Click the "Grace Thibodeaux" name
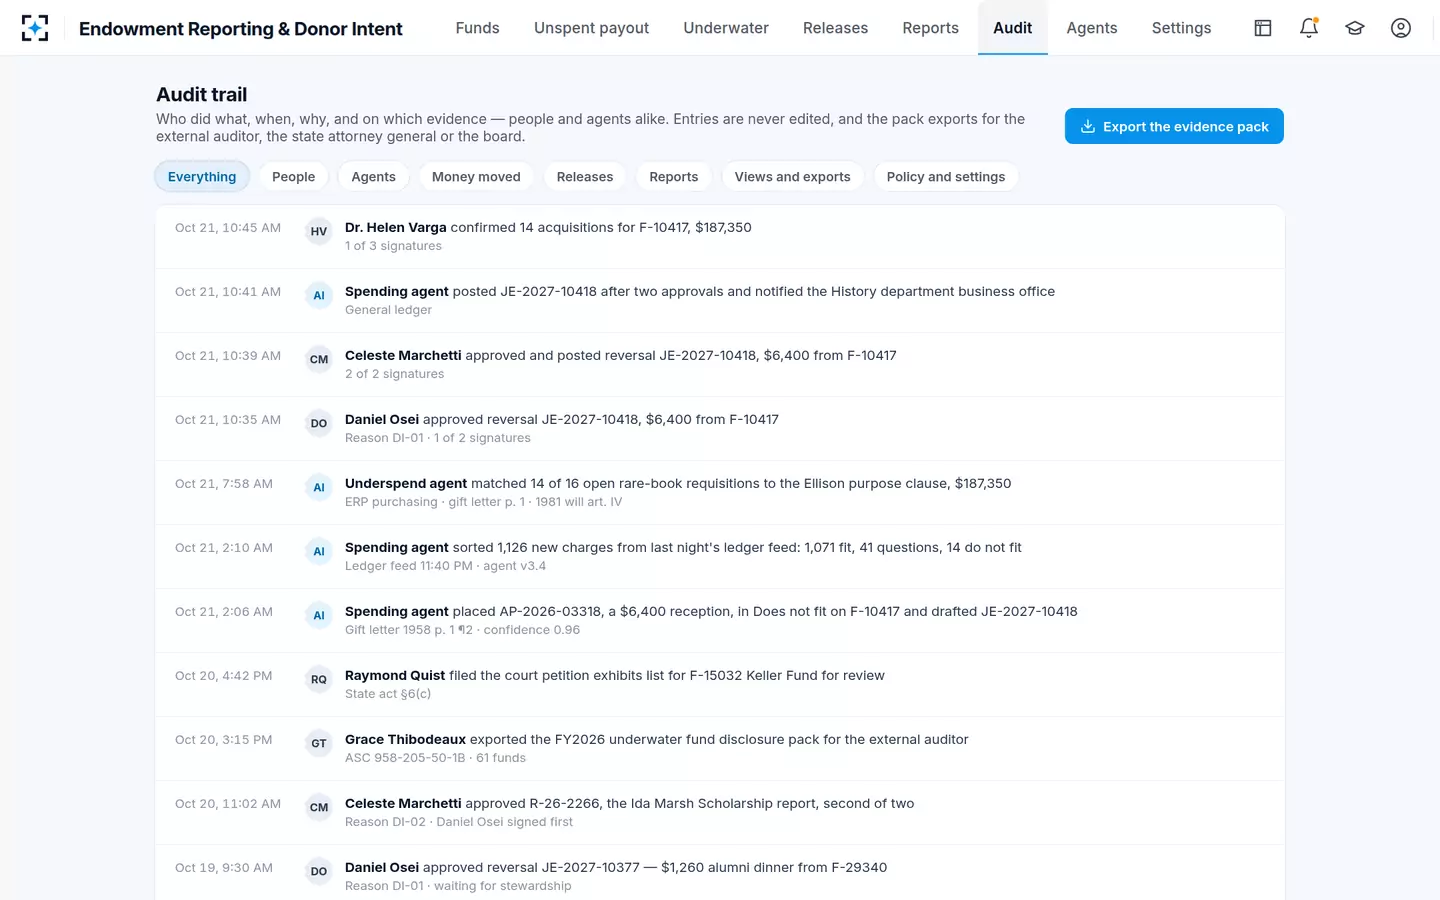Image resolution: width=1440 pixels, height=900 pixels. pos(405,739)
